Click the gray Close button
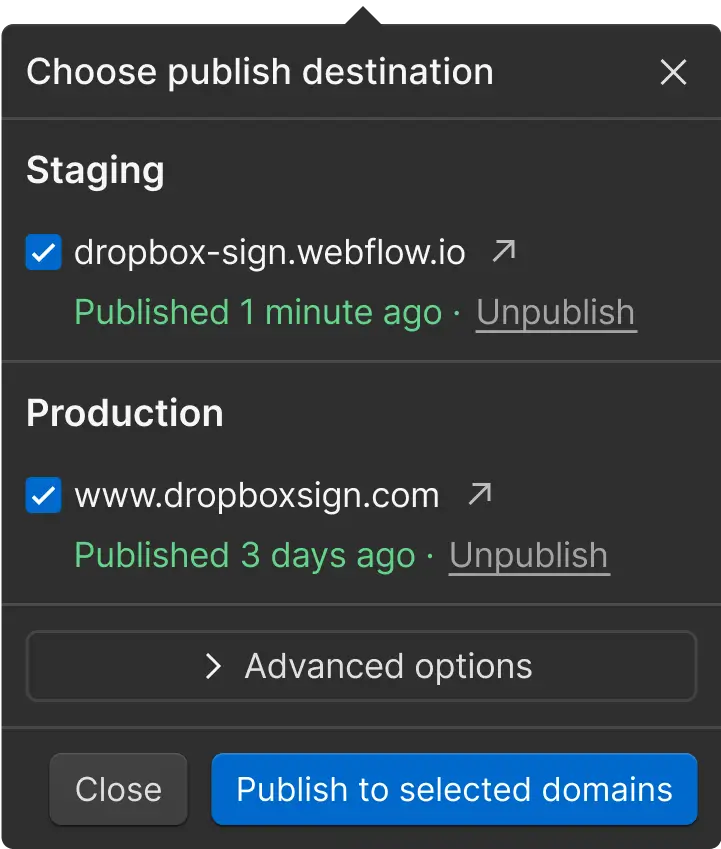Screen dimensions: 721x849 pyautogui.click(x=119, y=789)
